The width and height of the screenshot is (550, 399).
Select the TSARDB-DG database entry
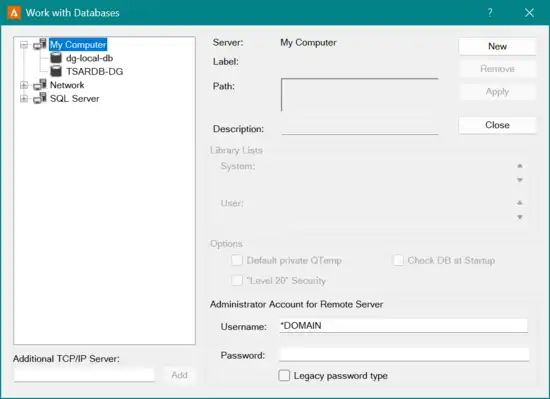click(95, 72)
